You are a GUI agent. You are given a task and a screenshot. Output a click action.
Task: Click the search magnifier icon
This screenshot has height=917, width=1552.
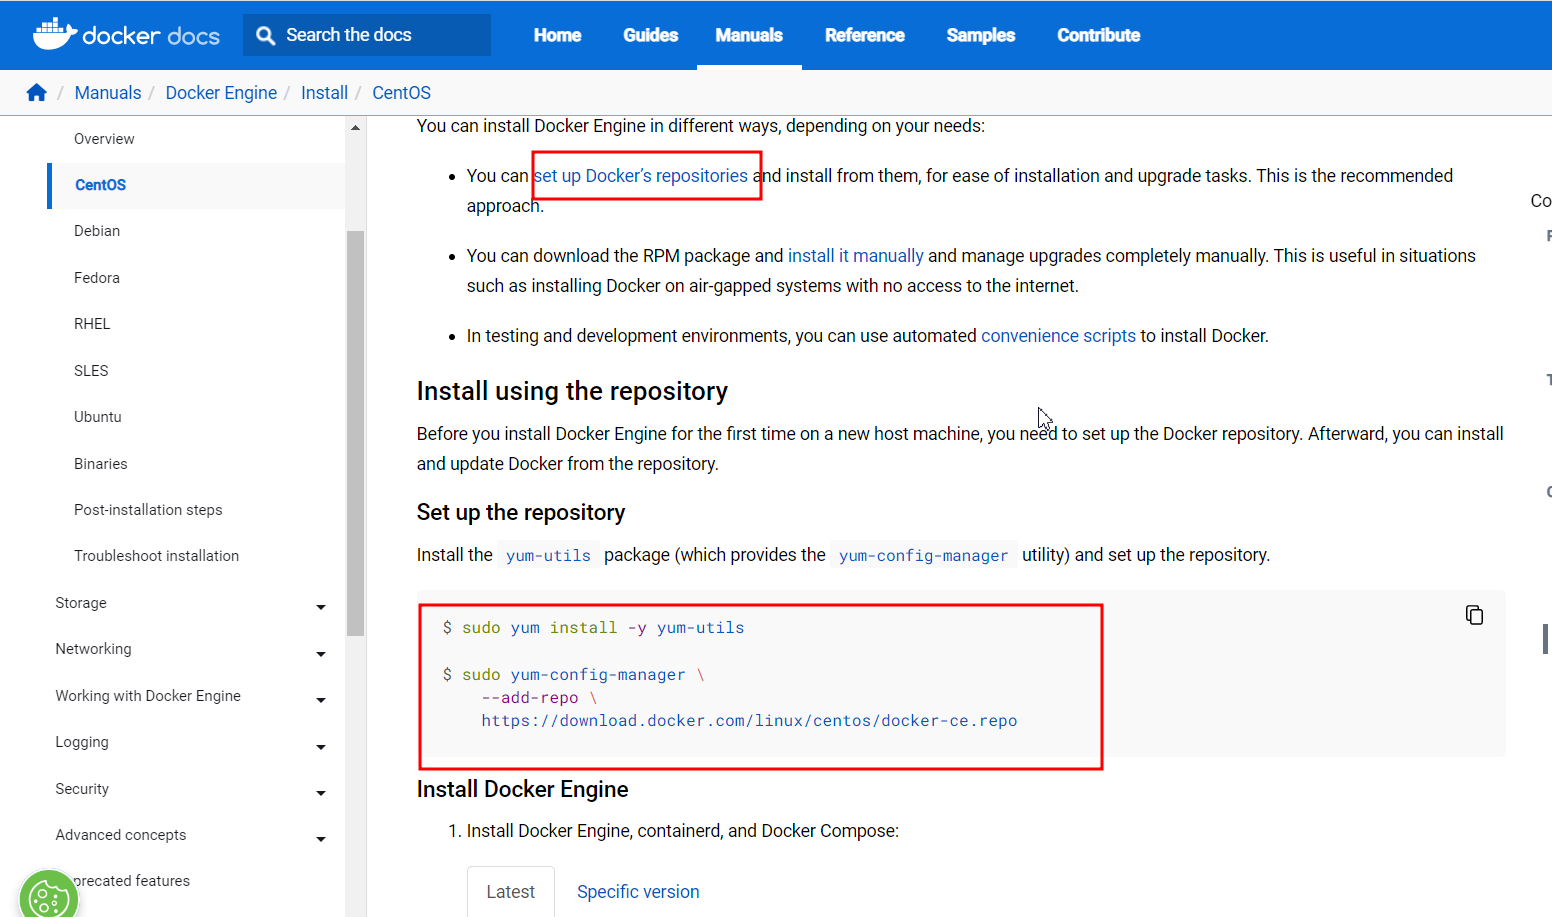click(x=265, y=35)
